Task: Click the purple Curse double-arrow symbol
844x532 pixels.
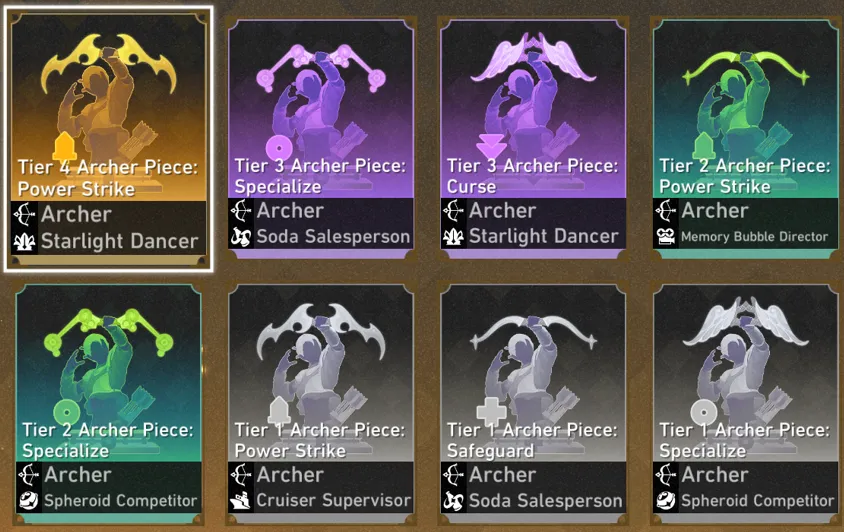Action: tap(491, 148)
